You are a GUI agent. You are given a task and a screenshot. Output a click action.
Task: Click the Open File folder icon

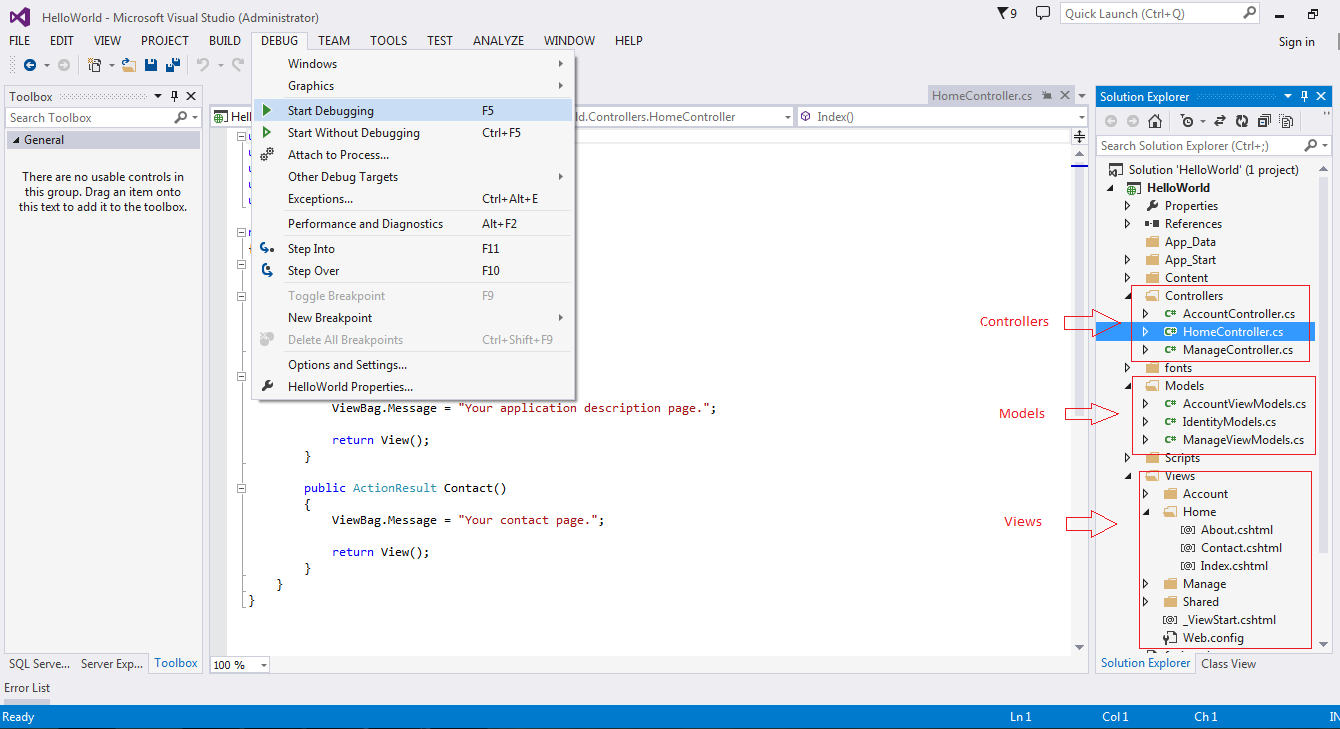pyautogui.click(x=129, y=65)
